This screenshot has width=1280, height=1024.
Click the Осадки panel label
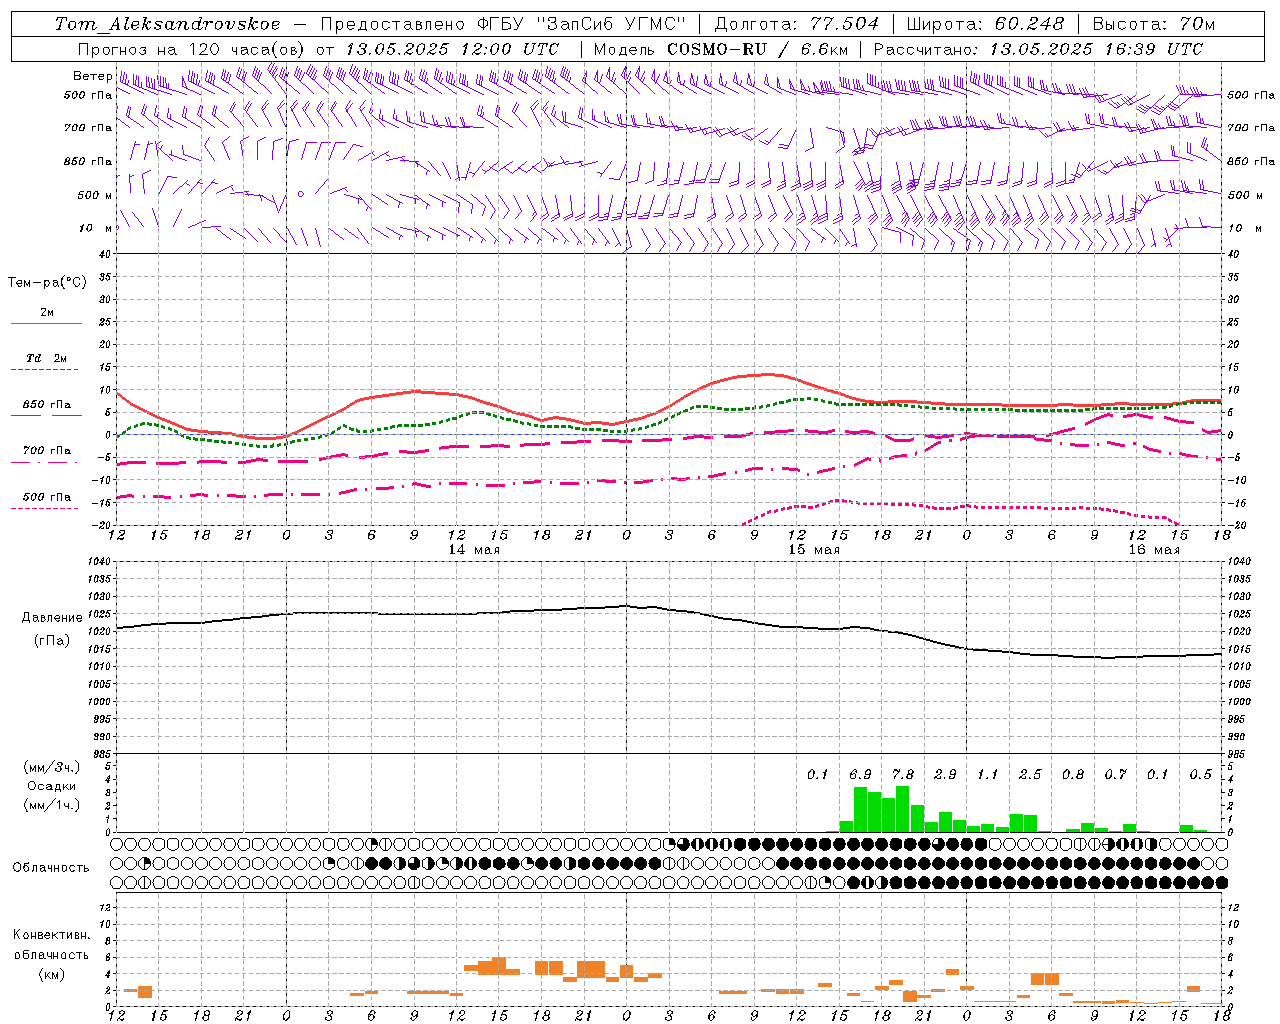(x=51, y=786)
